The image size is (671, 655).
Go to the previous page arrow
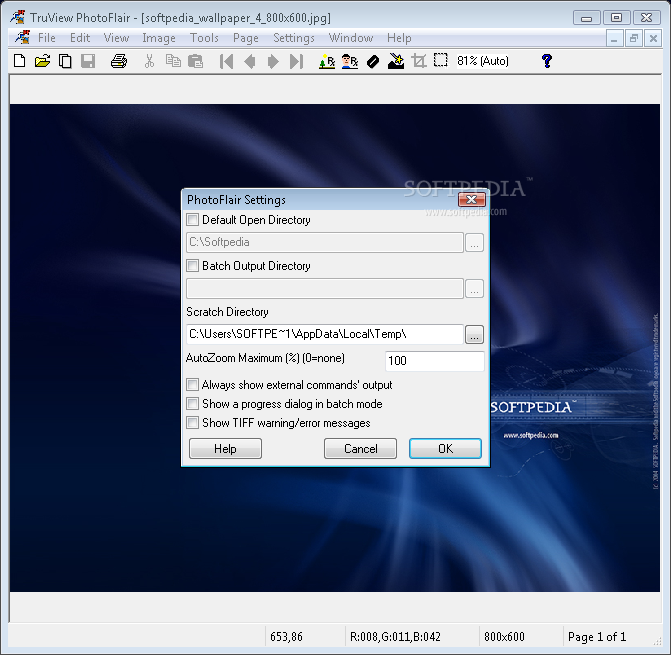tap(250, 61)
